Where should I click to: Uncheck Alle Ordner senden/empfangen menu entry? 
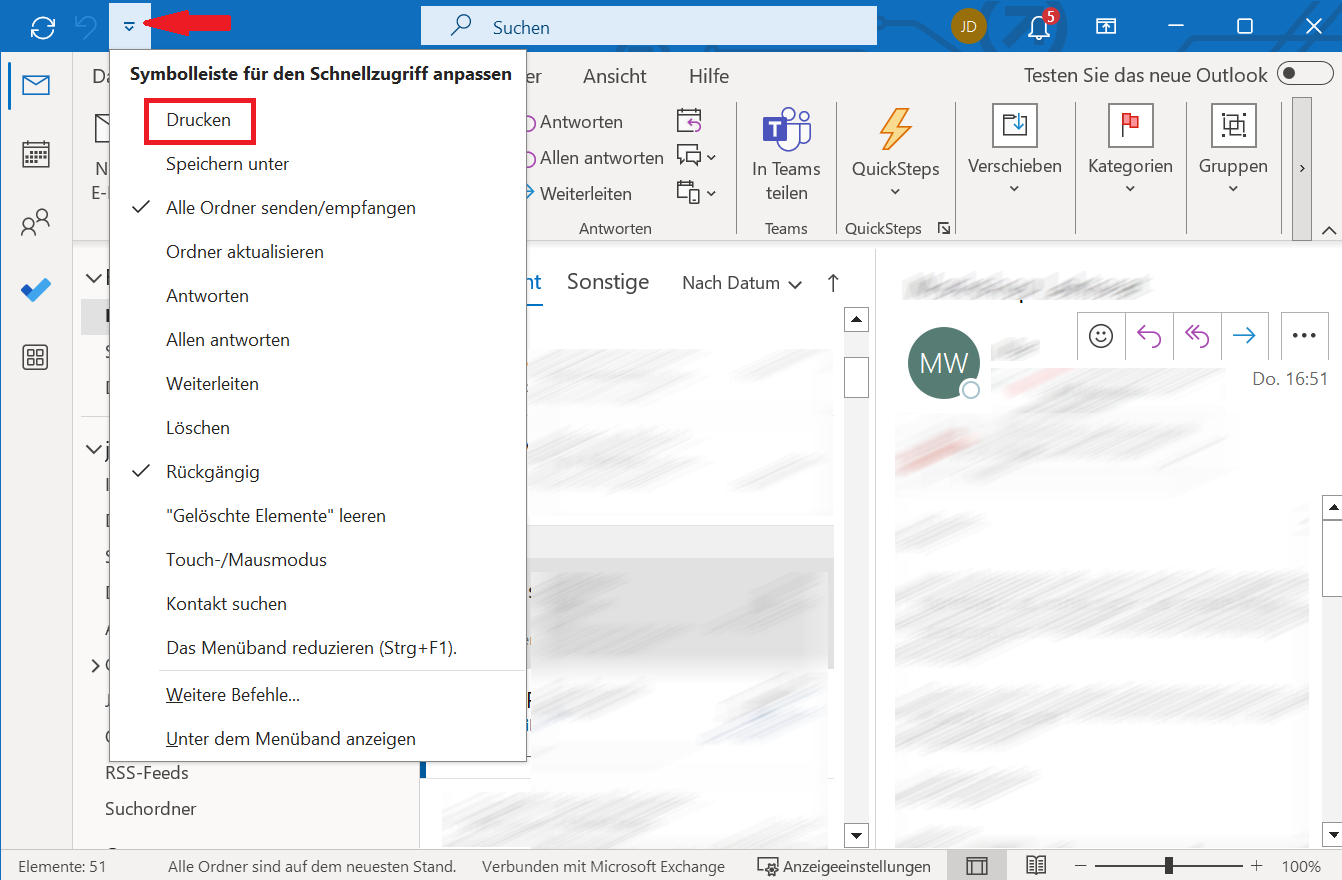tap(318, 208)
